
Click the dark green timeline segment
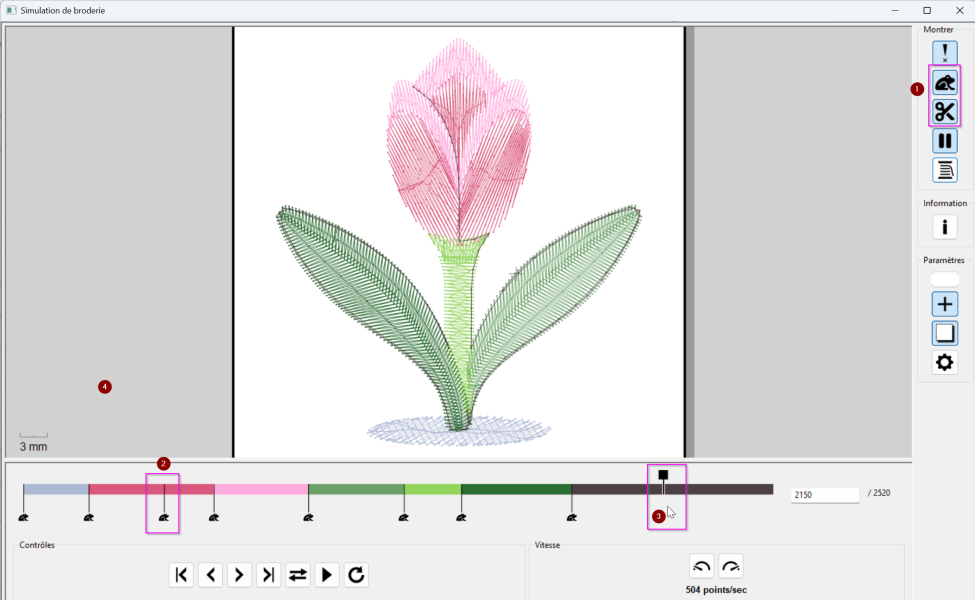(516, 489)
